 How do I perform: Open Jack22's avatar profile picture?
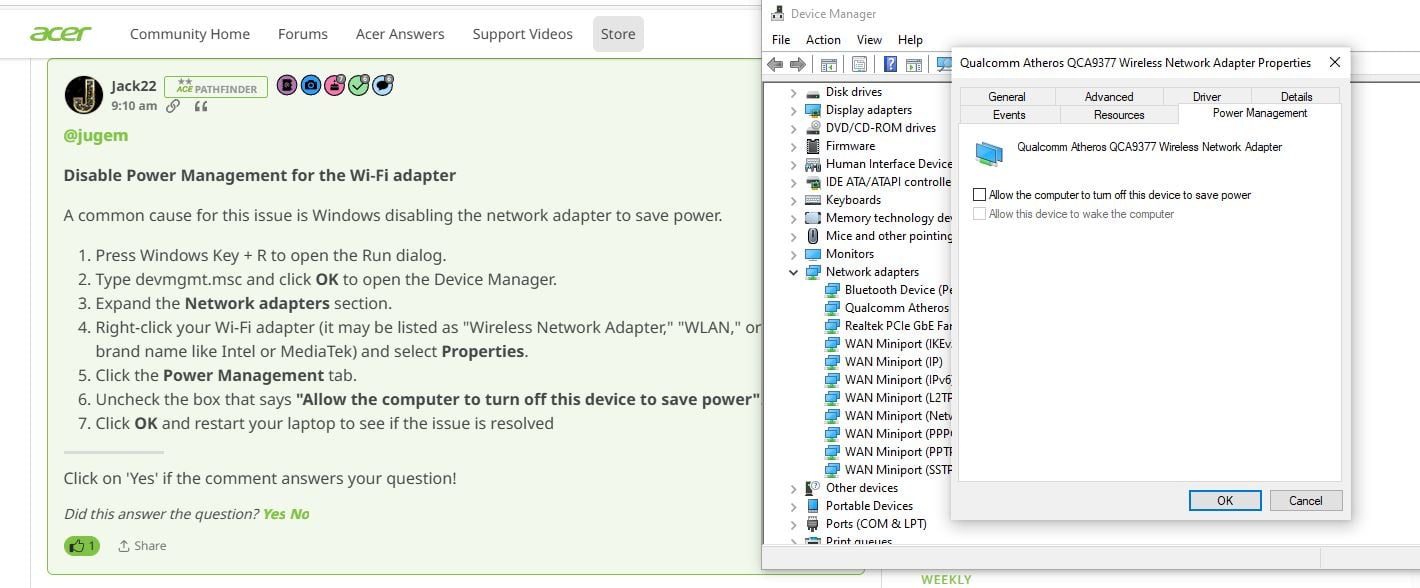tap(84, 95)
